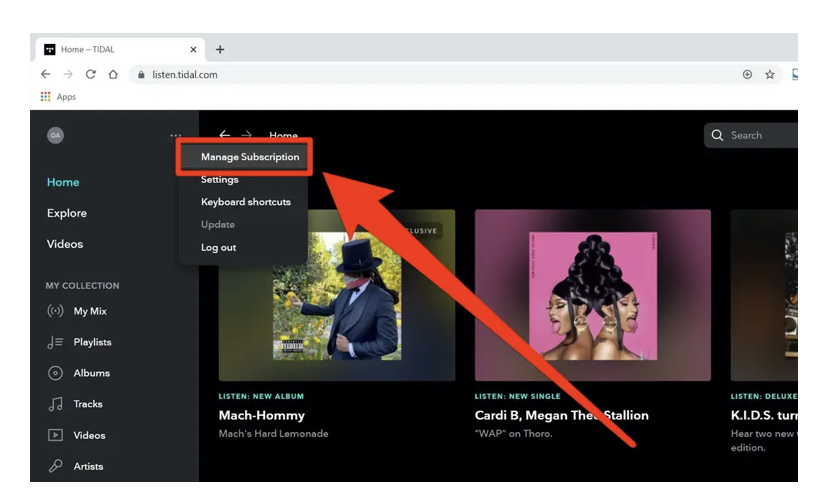Focus the TIDAL Search field
Screen dimensions: 828x503
pyautogui.click(x=751, y=135)
